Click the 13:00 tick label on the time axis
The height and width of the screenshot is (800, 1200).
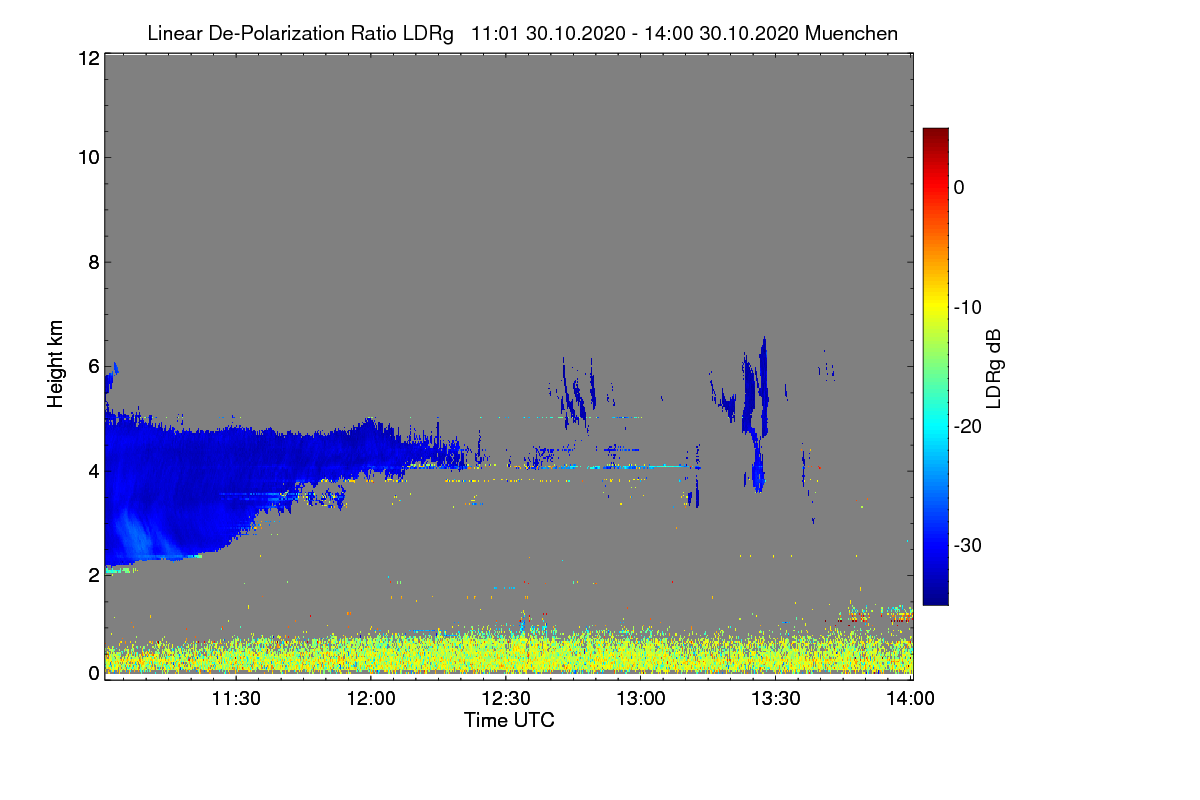641,699
